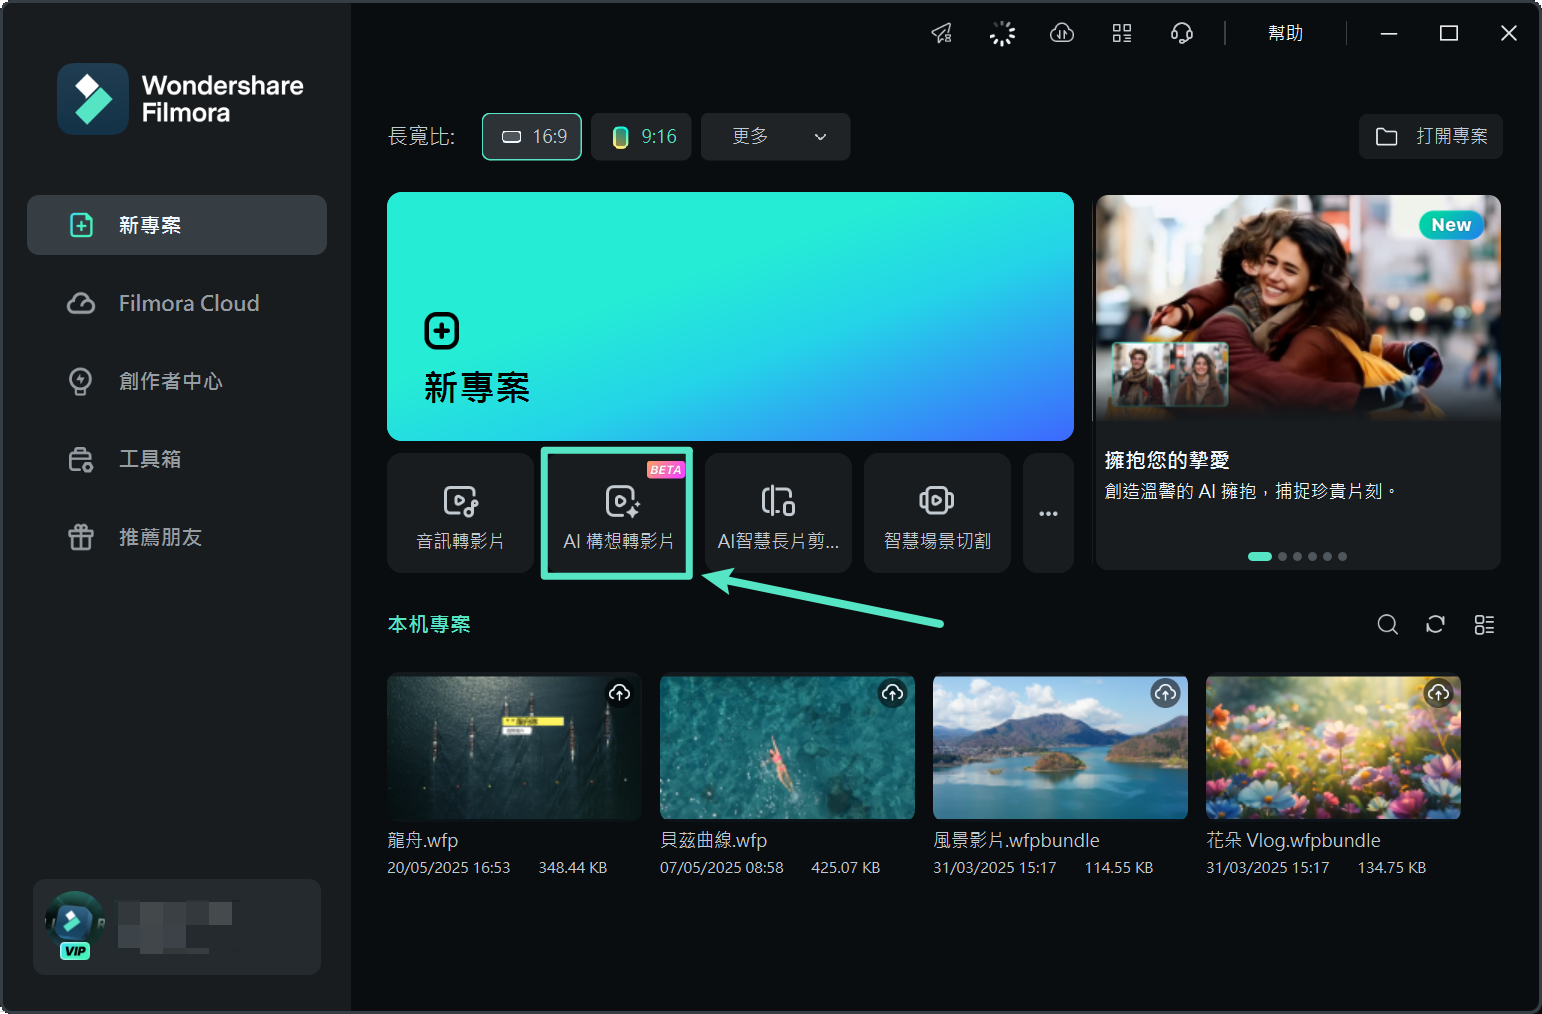Open the apps grid icon in title bar

click(x=1122, y=33)
